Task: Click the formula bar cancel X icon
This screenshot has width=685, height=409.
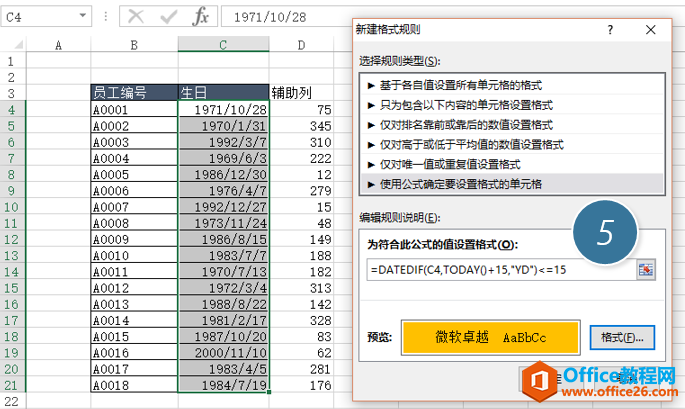Action: (136, 17)
